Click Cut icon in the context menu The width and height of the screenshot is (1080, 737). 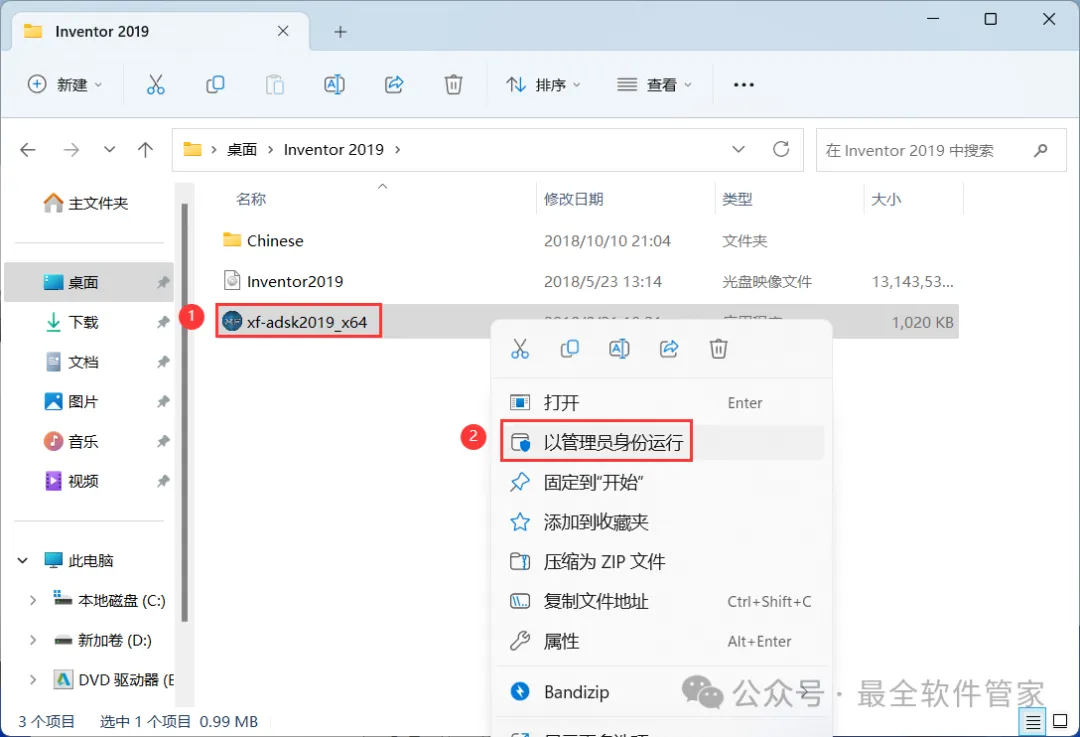tap(520, 349)
